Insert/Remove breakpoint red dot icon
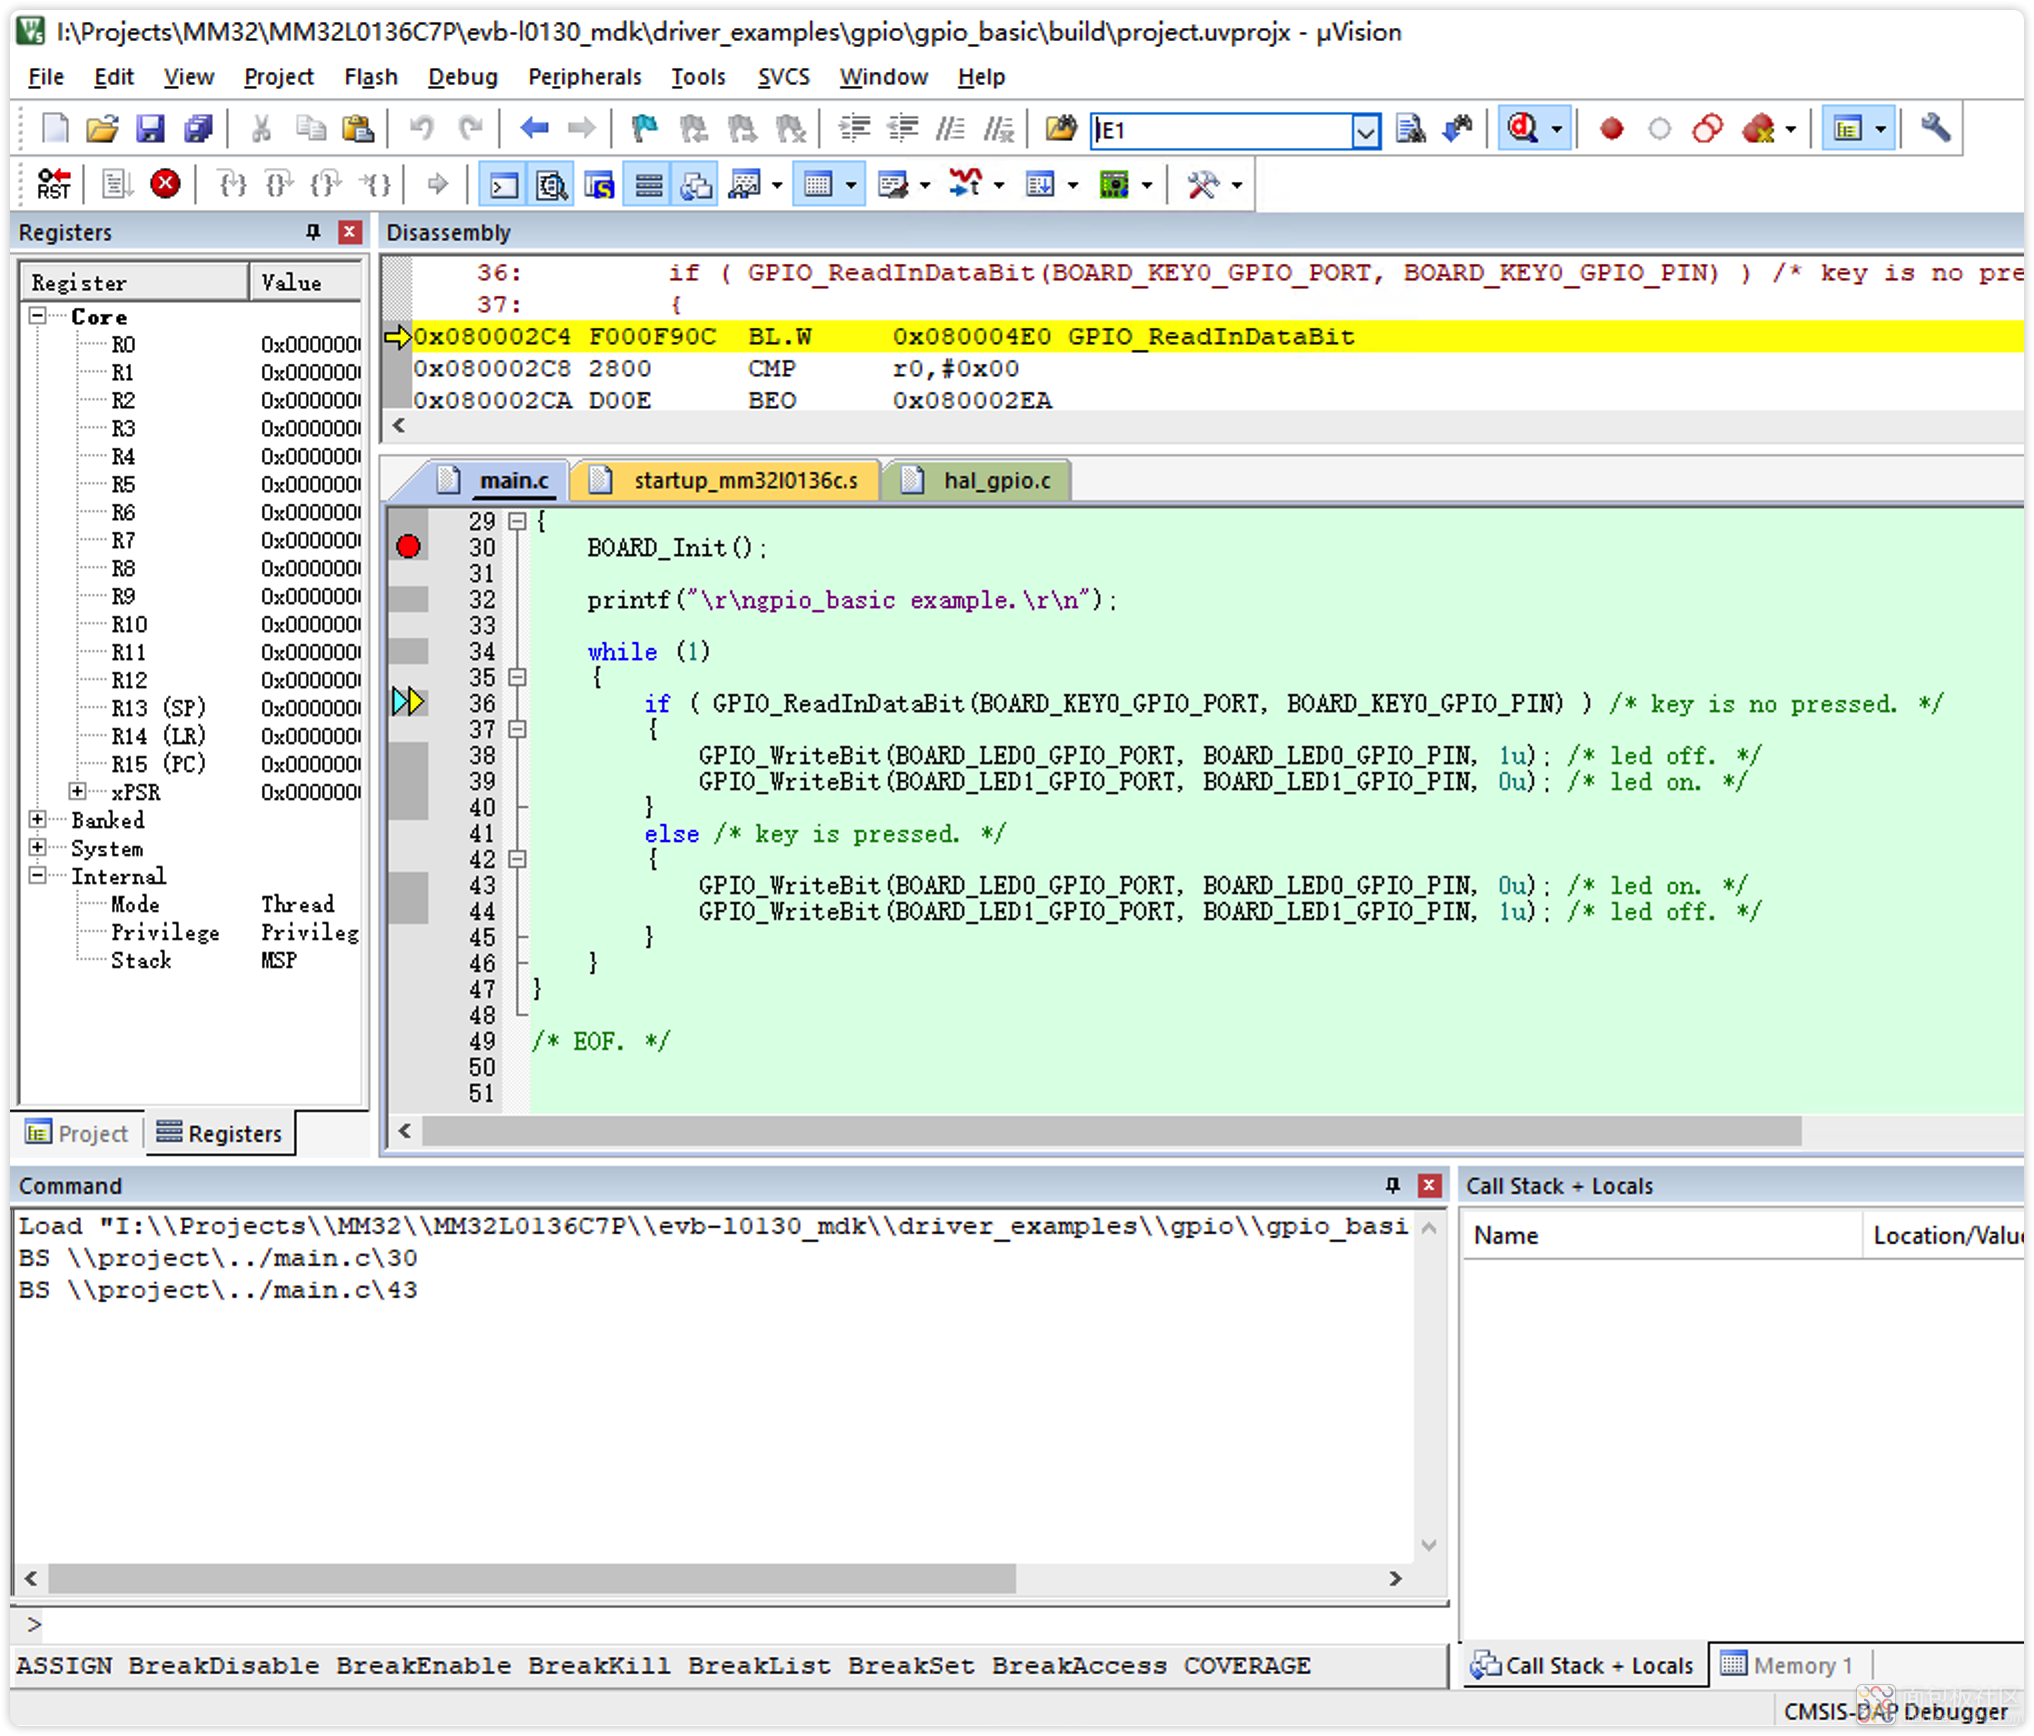 pos(1611,129)
